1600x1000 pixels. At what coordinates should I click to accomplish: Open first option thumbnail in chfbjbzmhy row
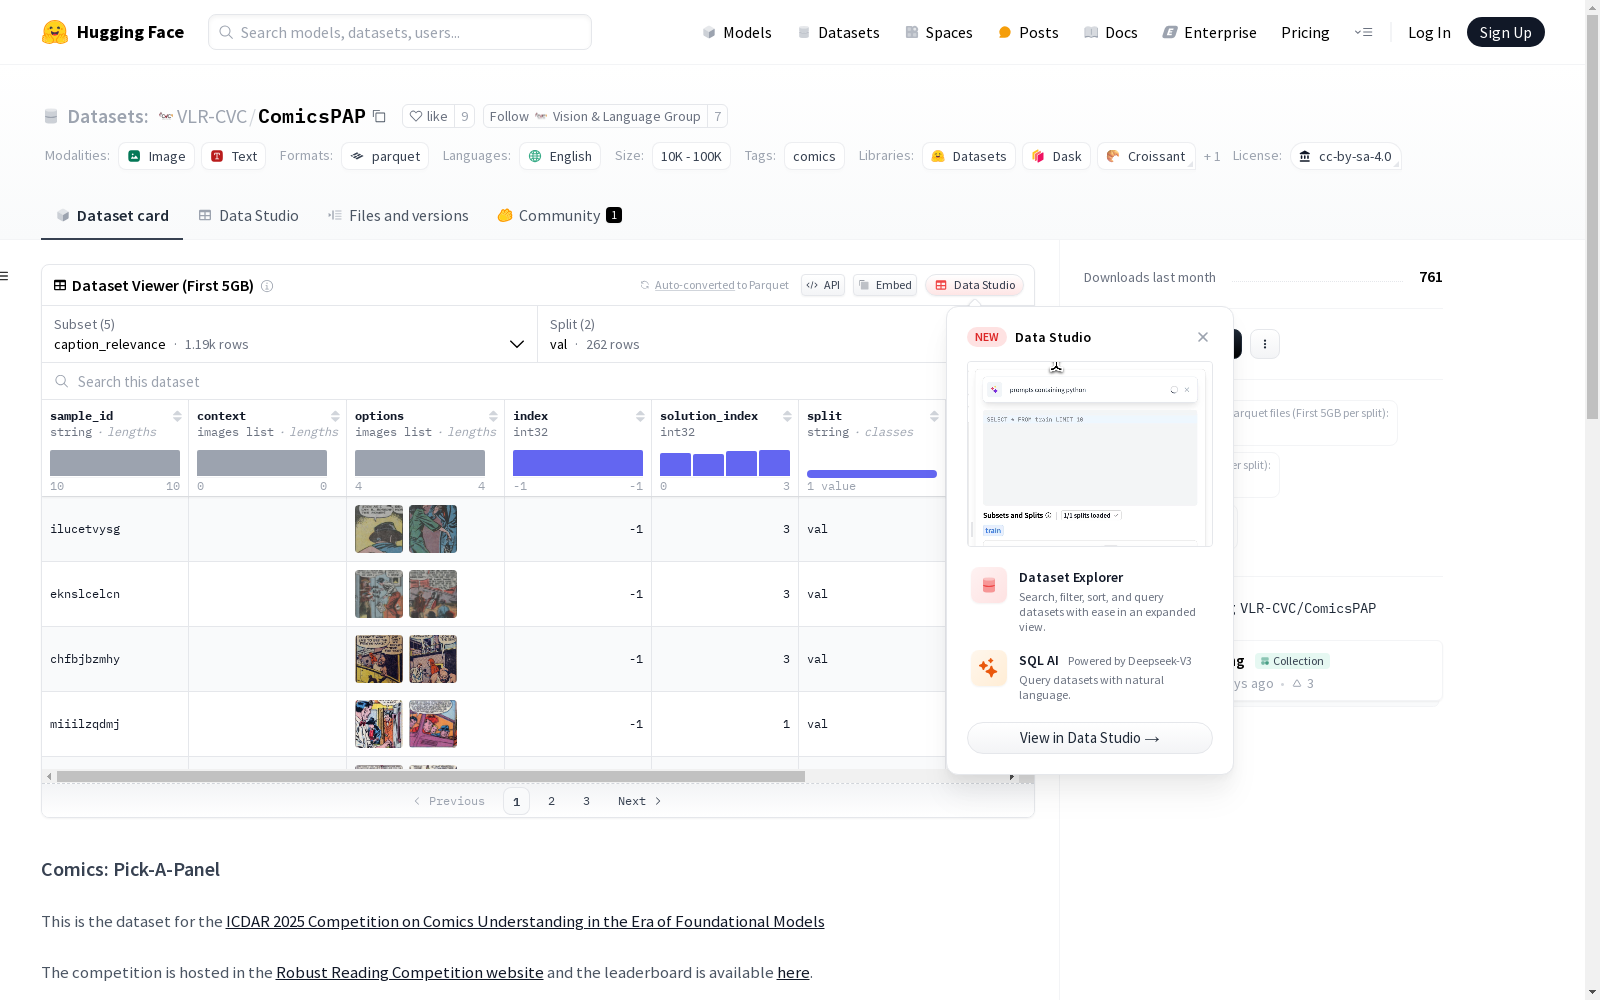379,659
